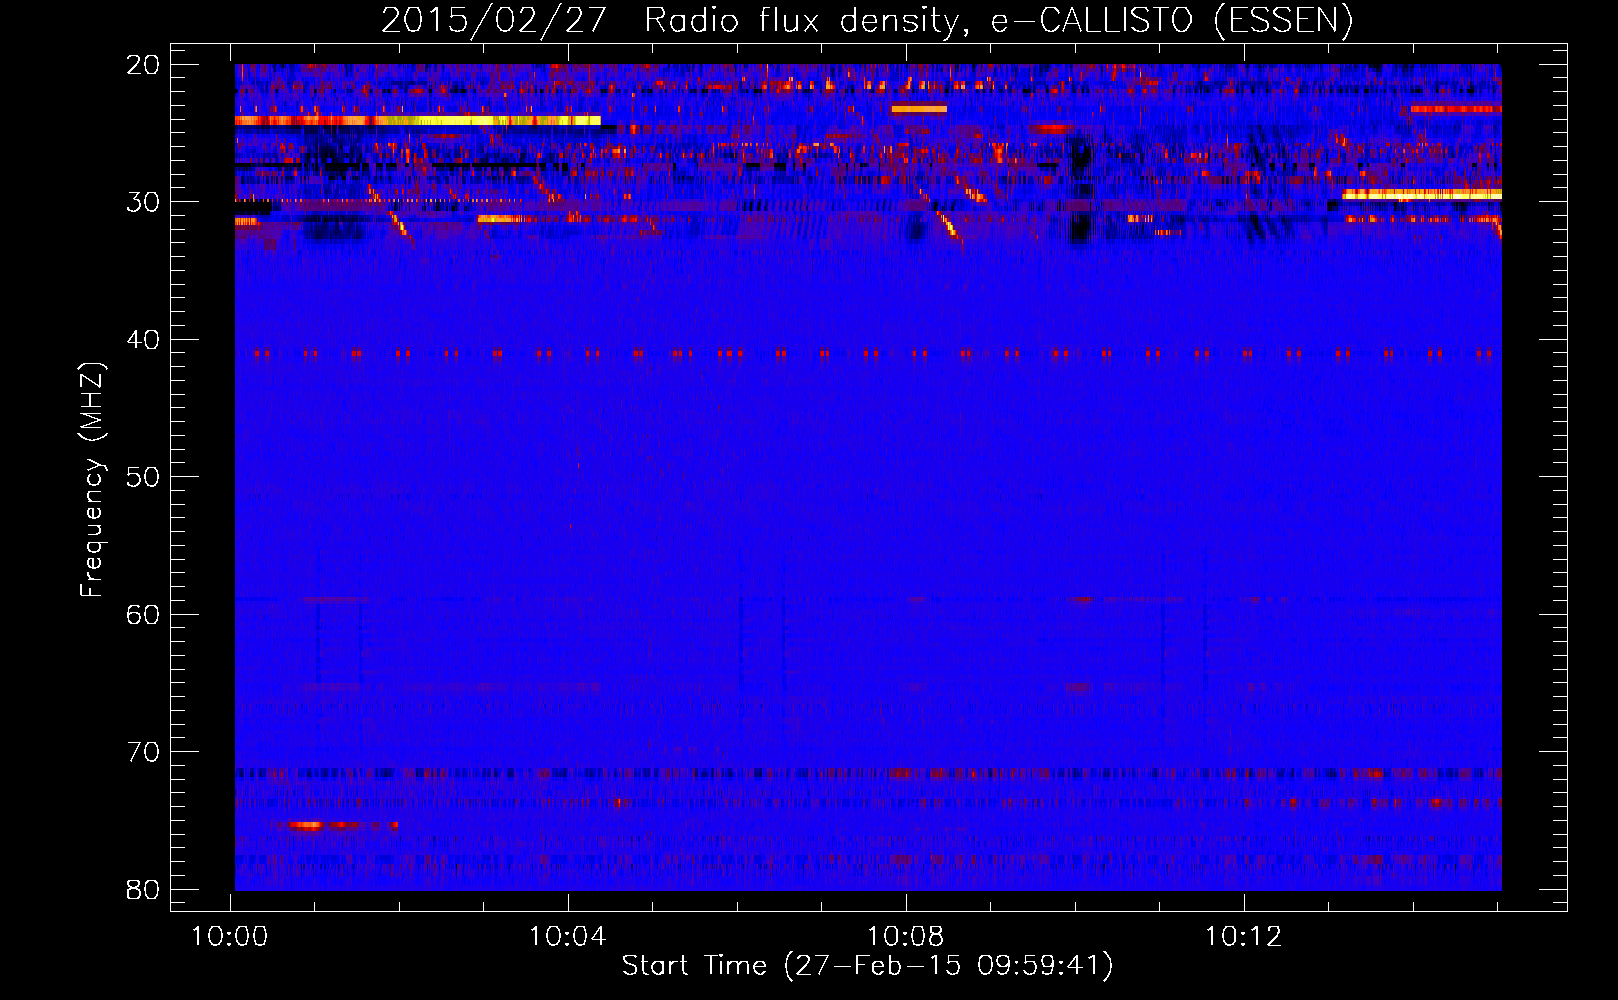Image resolution: width=1618 pixels, height=1000 pixels.
Task: Click the 40 frequency tick label
Action: (x=144, y=340)
